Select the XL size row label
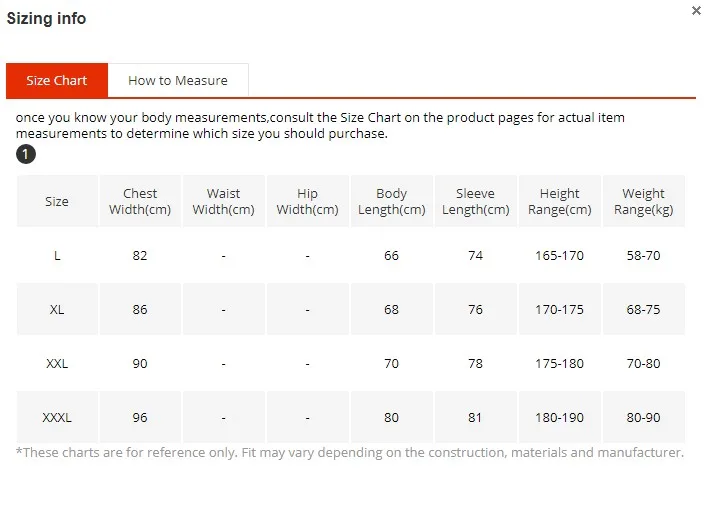 pyautogui.click(x=57, y=310)
